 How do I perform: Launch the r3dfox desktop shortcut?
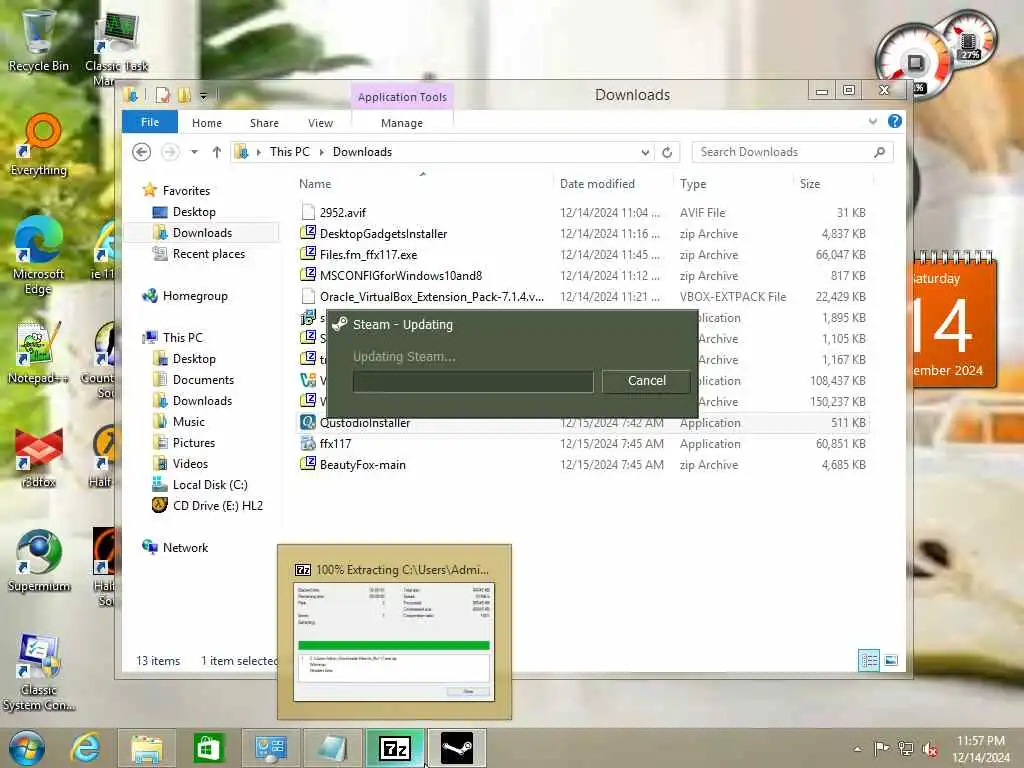[39, 457]
